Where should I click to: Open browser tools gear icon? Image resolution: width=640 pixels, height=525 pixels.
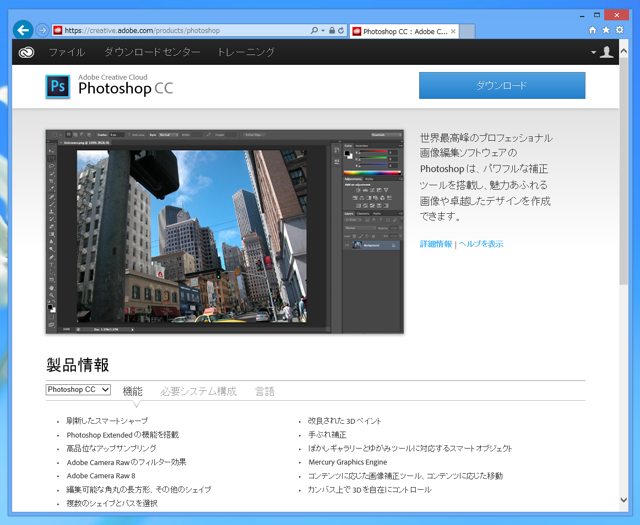pos(620,30)
